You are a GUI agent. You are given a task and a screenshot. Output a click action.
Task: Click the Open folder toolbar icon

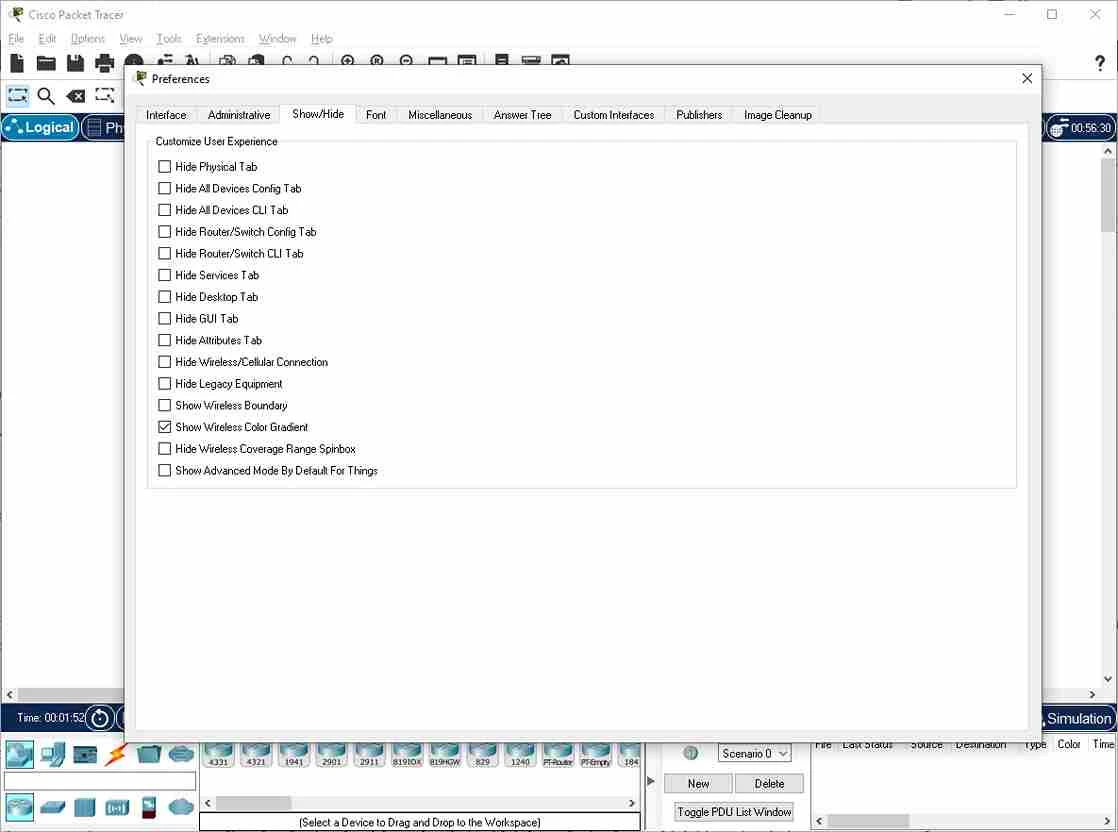46,63
